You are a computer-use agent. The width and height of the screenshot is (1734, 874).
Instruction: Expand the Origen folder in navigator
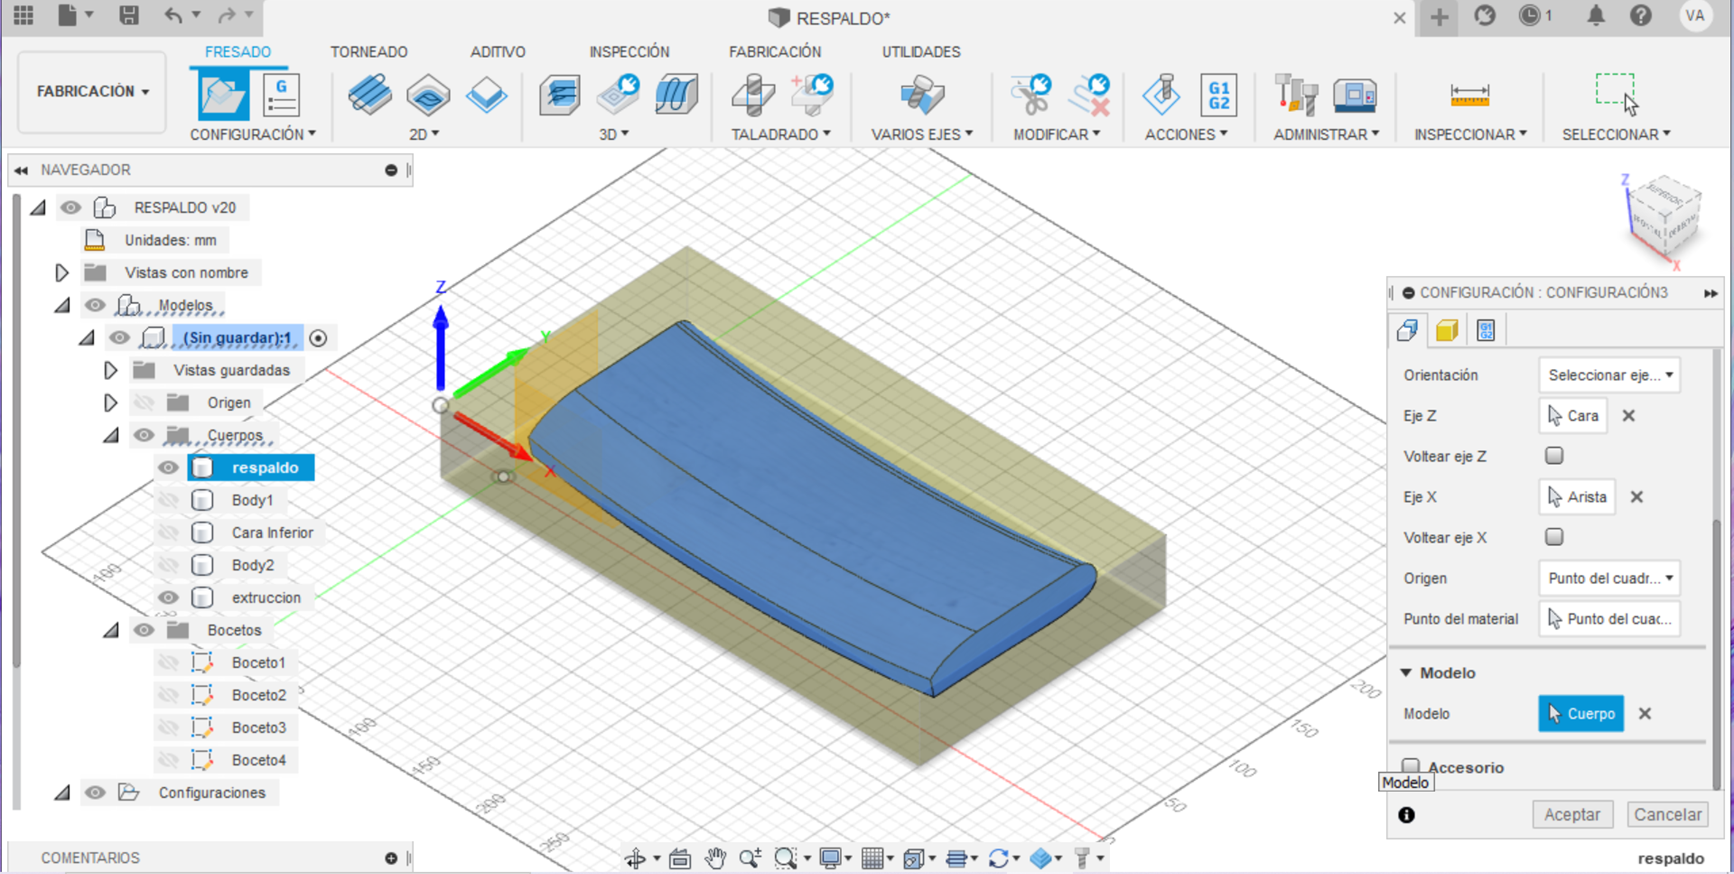[x=111, y=403]
